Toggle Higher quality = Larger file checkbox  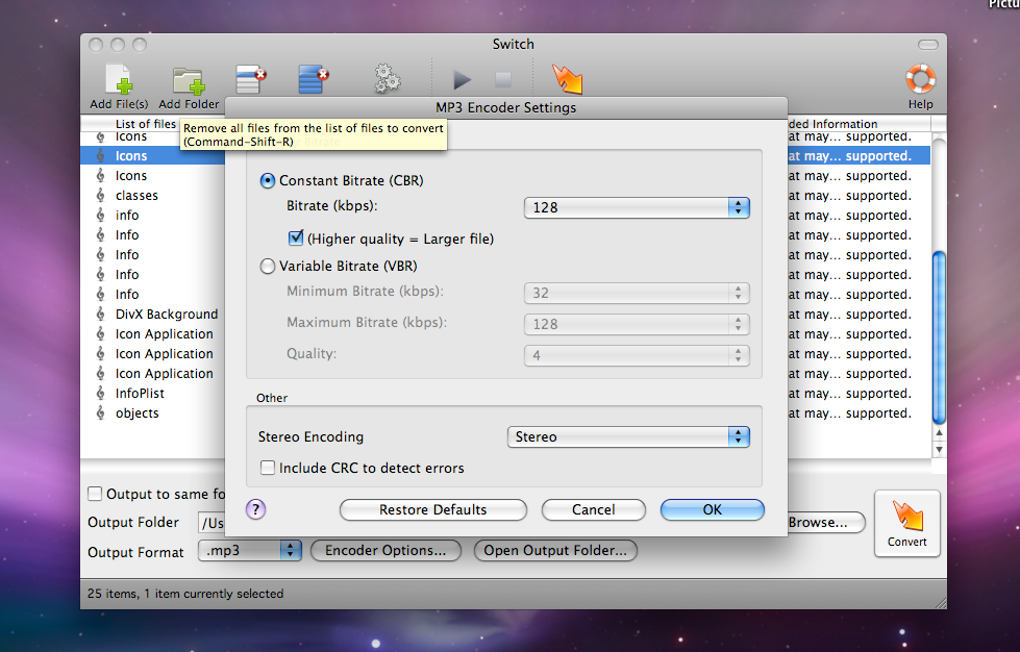click(x=296, y=238)
